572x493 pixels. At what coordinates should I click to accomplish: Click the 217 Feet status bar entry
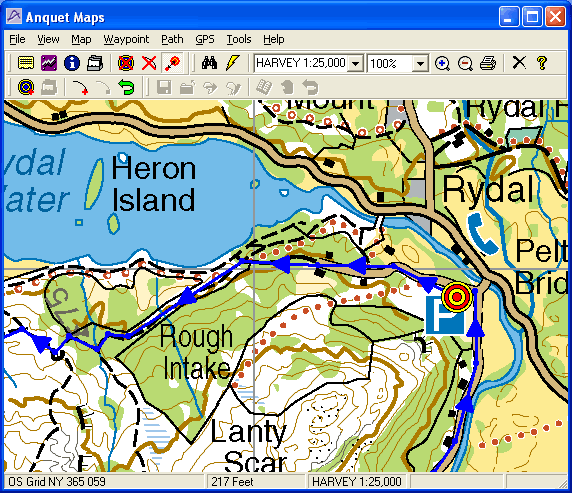click(x=232, y=482)
